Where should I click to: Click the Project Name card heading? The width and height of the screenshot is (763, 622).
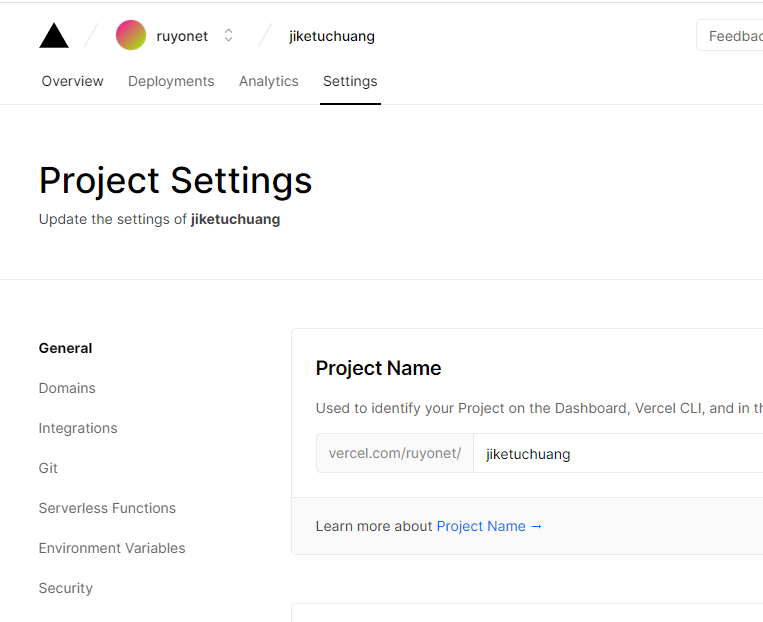[x=378, y=368]
